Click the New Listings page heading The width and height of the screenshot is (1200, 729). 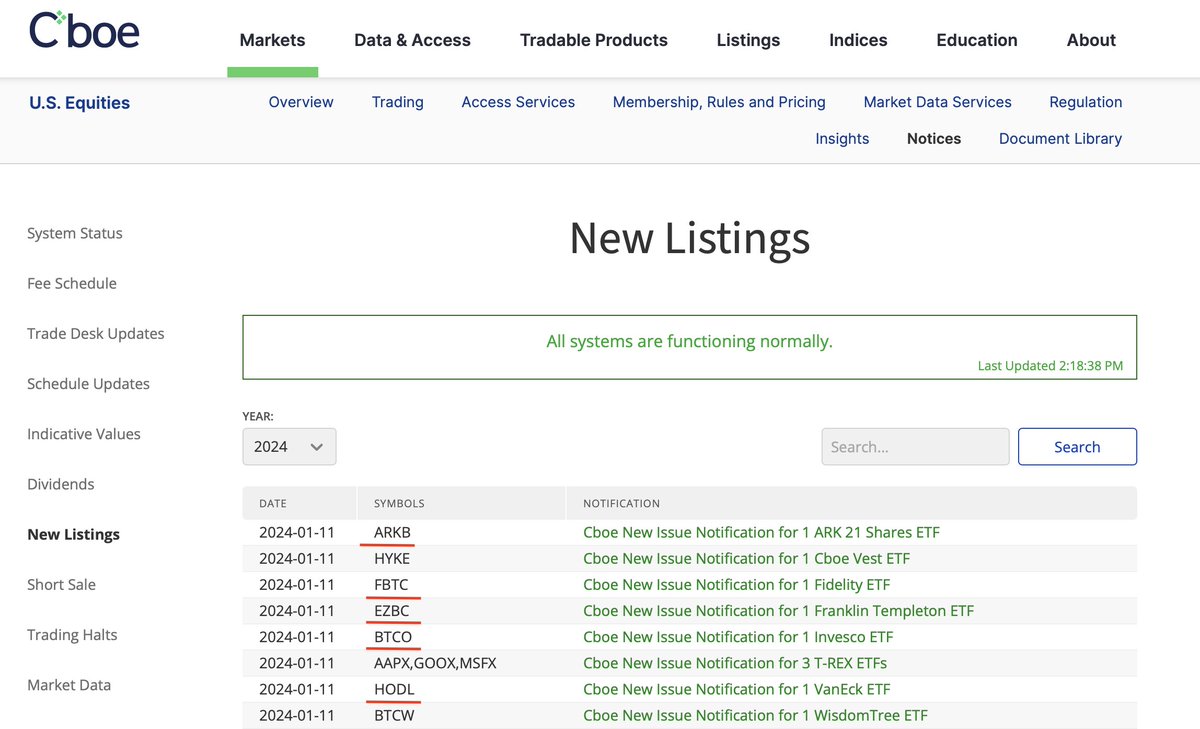coord(689,239)
